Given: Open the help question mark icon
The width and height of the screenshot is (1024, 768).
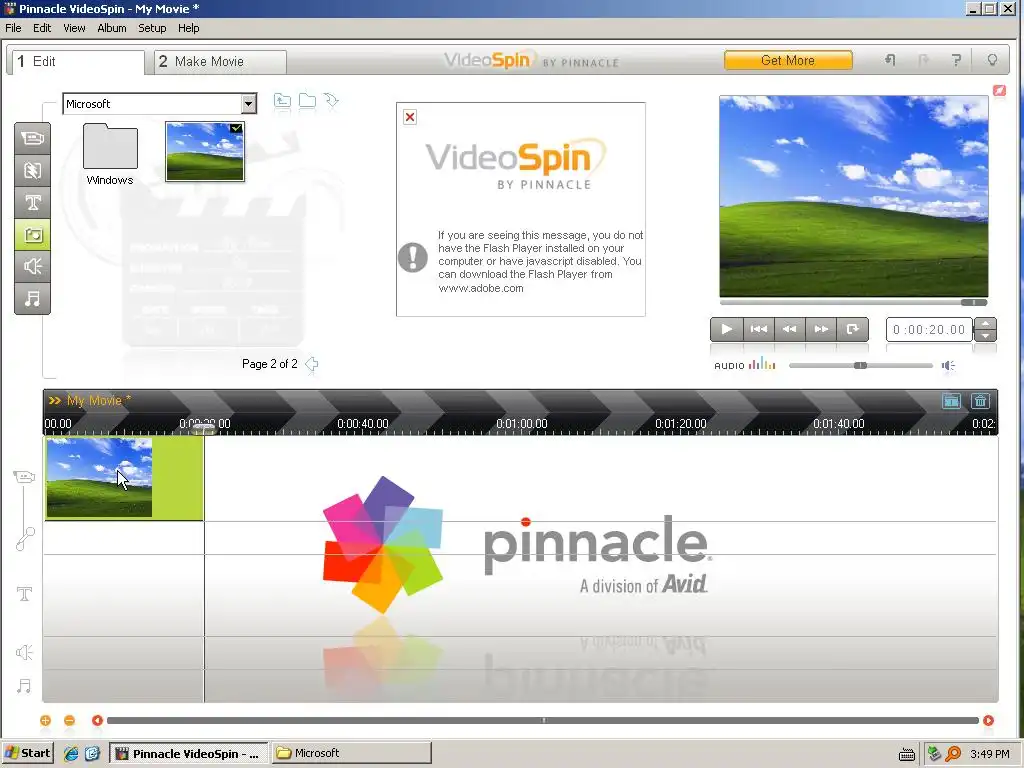Looking at the screenshot, I should 956,60.
